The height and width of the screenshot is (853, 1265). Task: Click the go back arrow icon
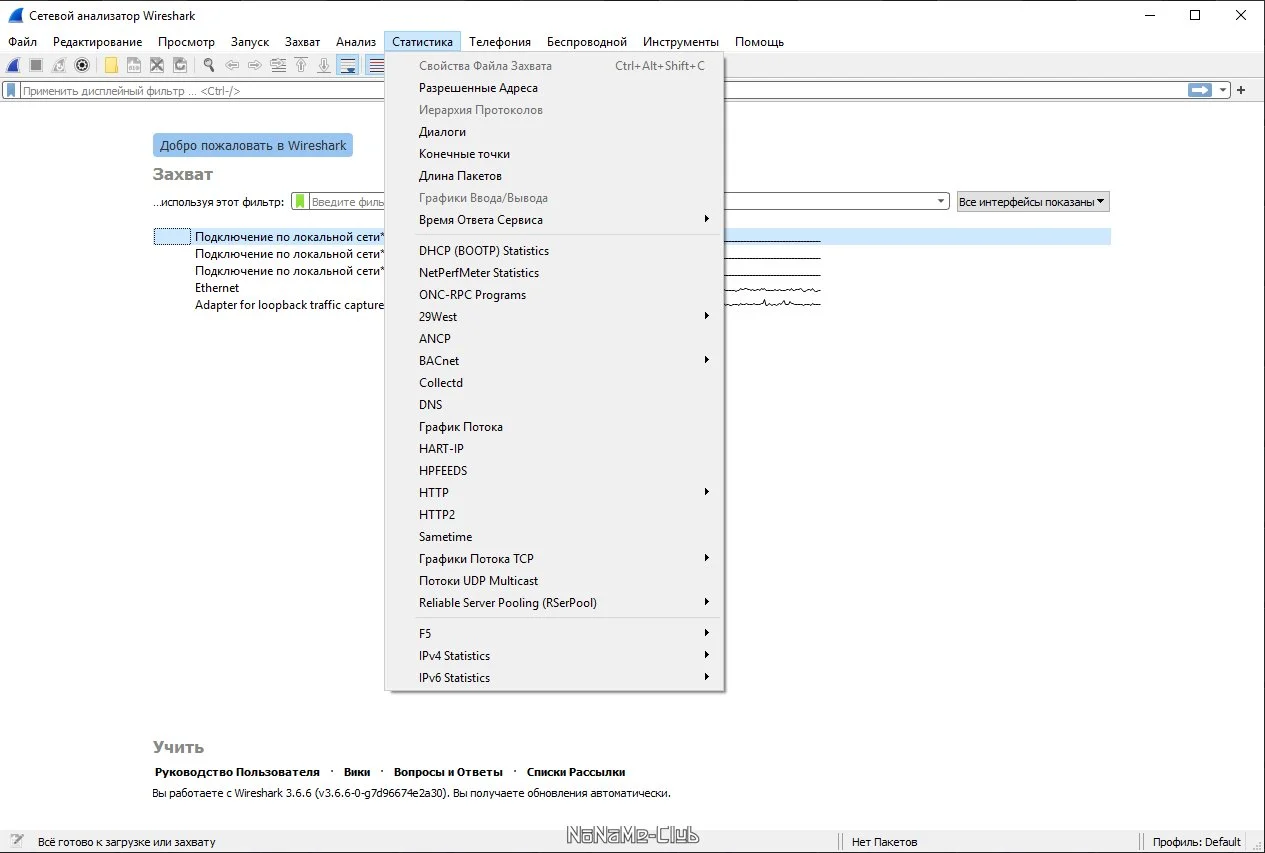click(x=232, y=65)
